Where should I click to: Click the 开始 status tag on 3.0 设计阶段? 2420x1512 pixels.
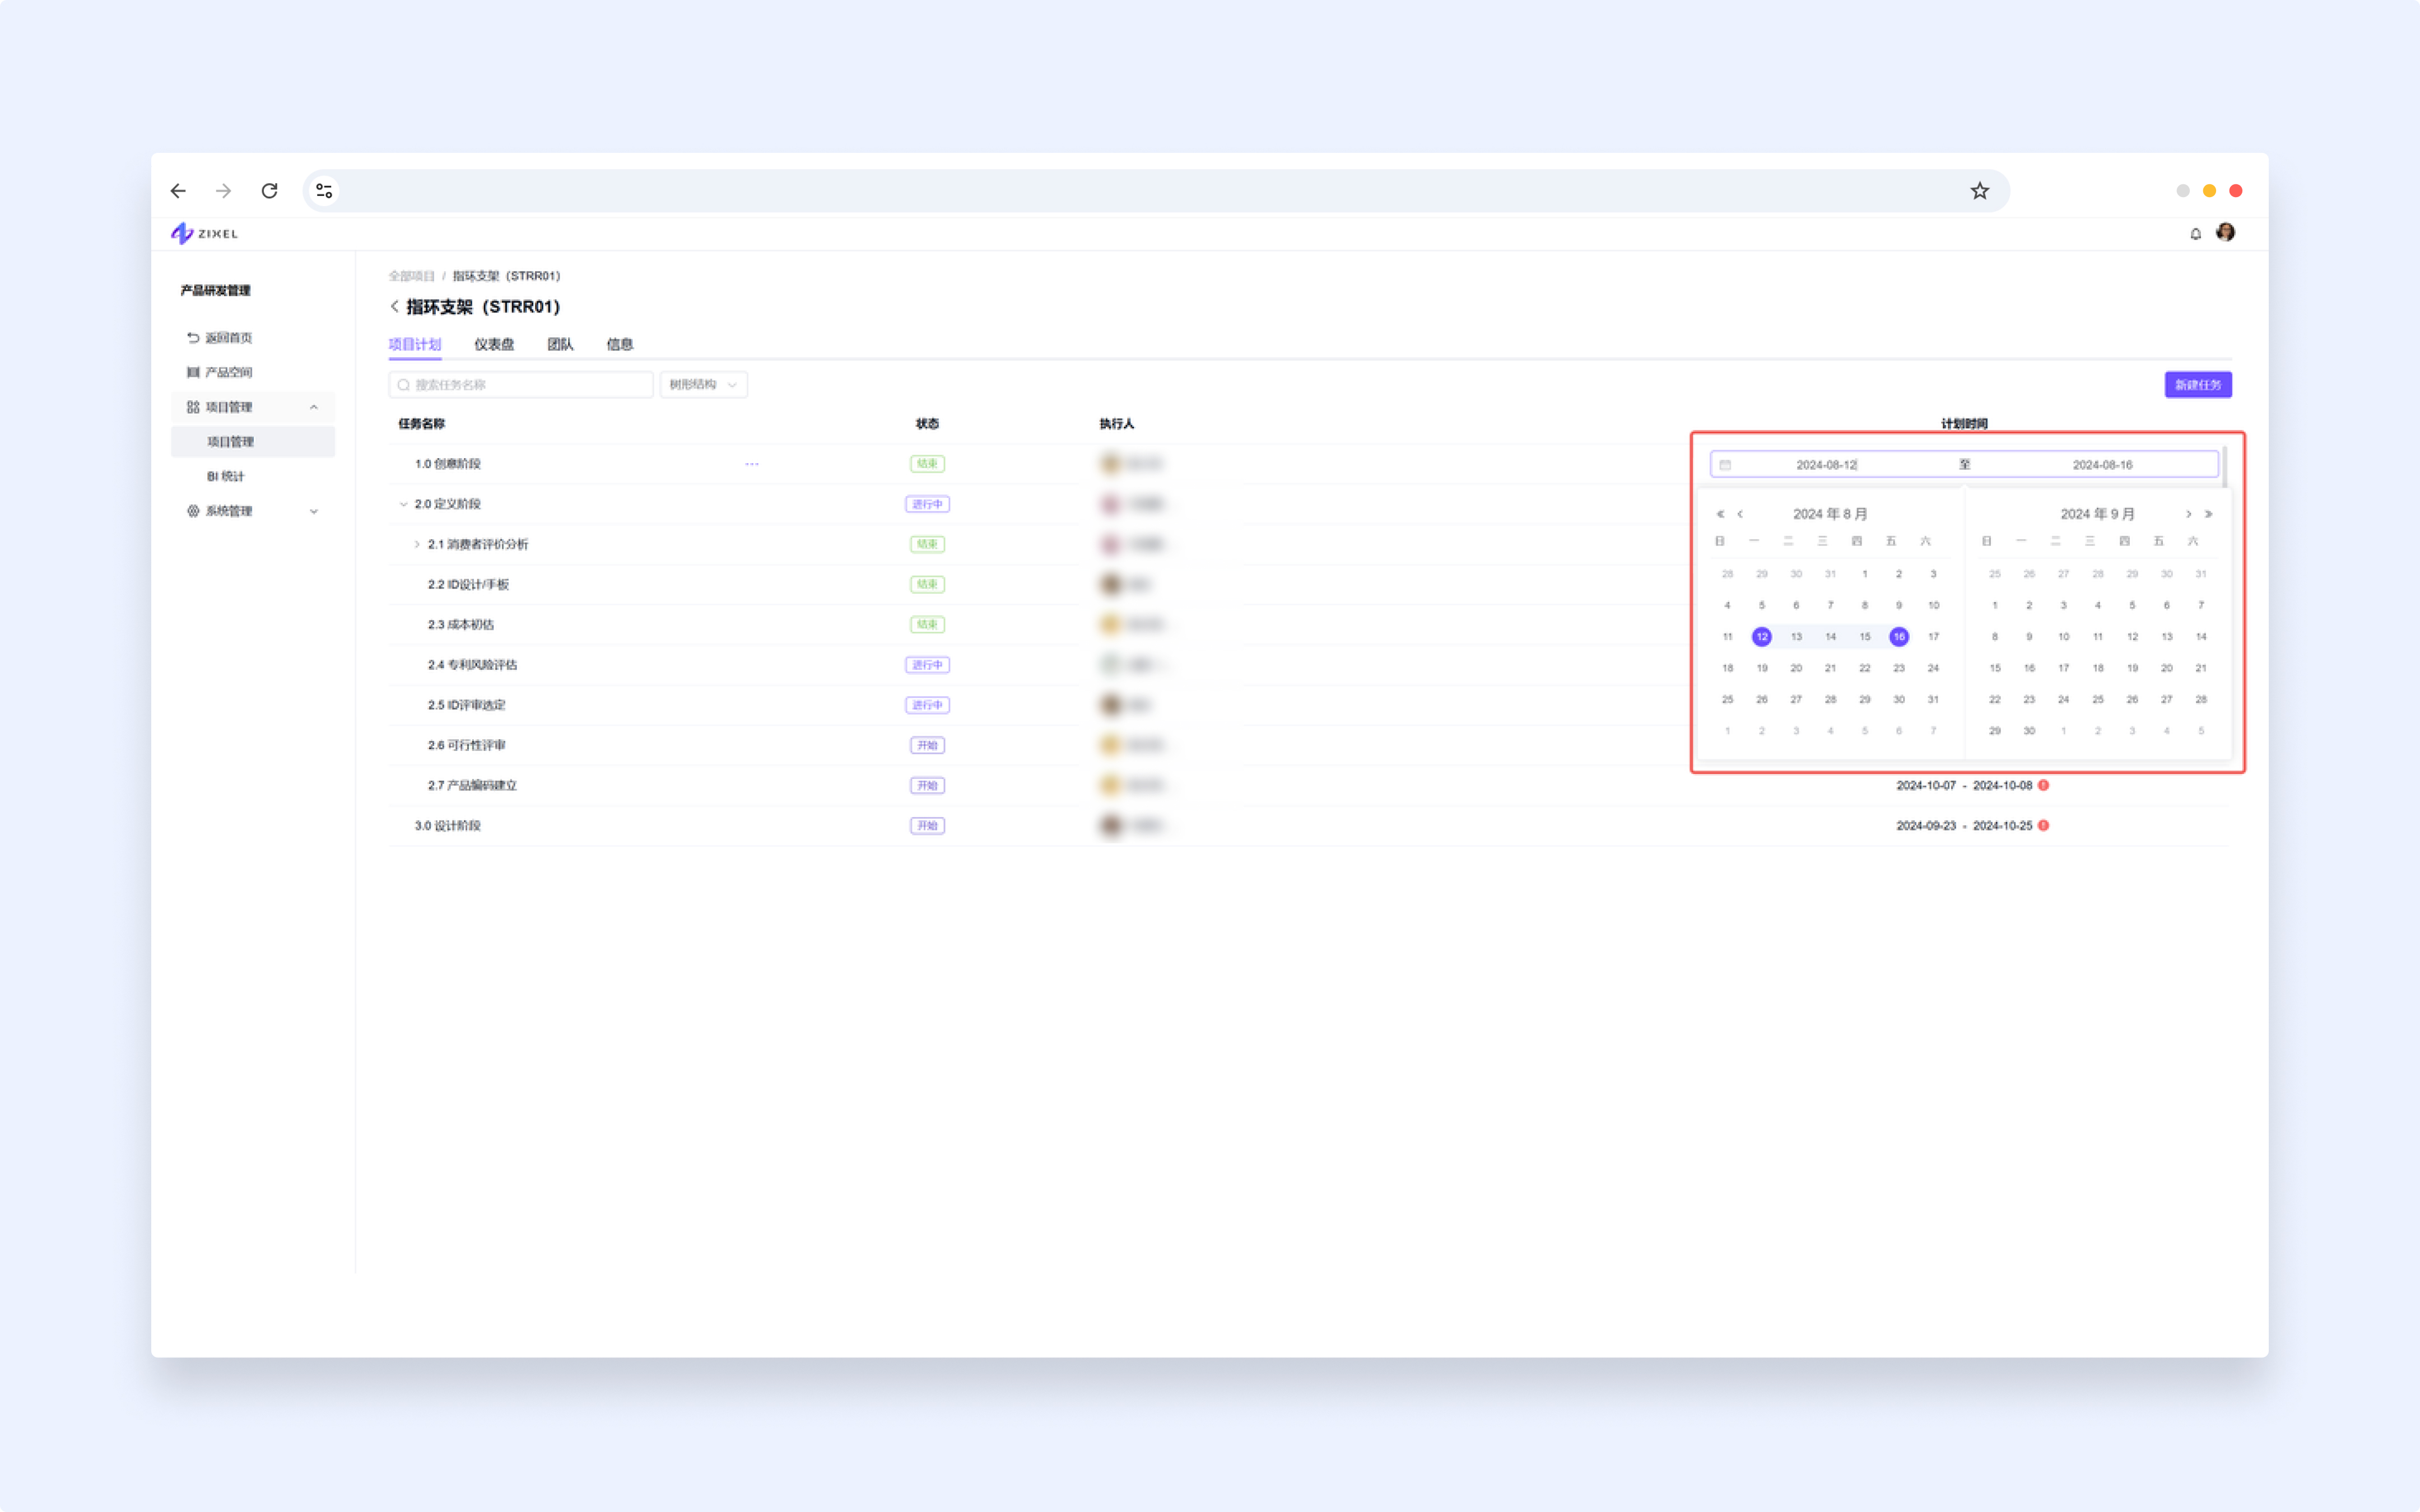[927, 825]
